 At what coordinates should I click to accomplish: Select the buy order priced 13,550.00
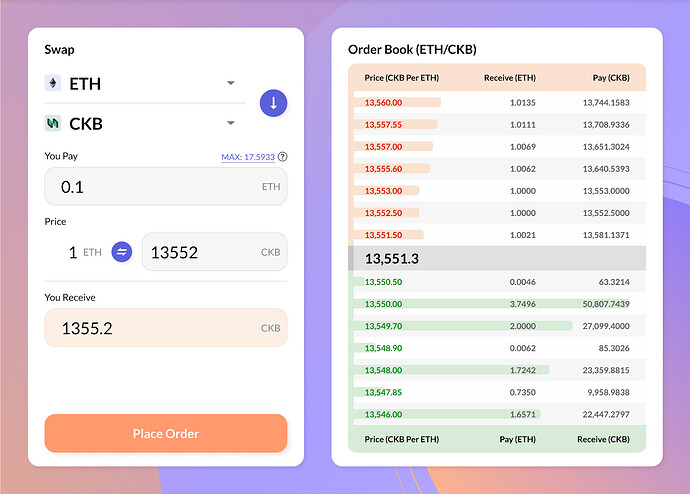pyautogui.click(x=499, y=304)
